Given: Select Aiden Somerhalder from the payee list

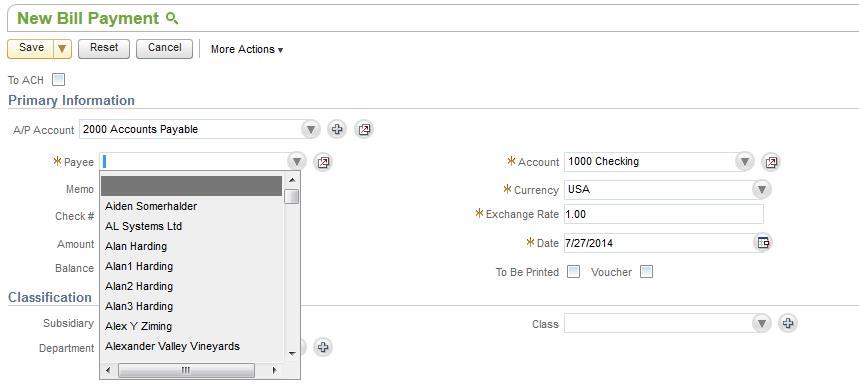Looking at the screenshot, I should pyautogui.click(x=192, y=206).
